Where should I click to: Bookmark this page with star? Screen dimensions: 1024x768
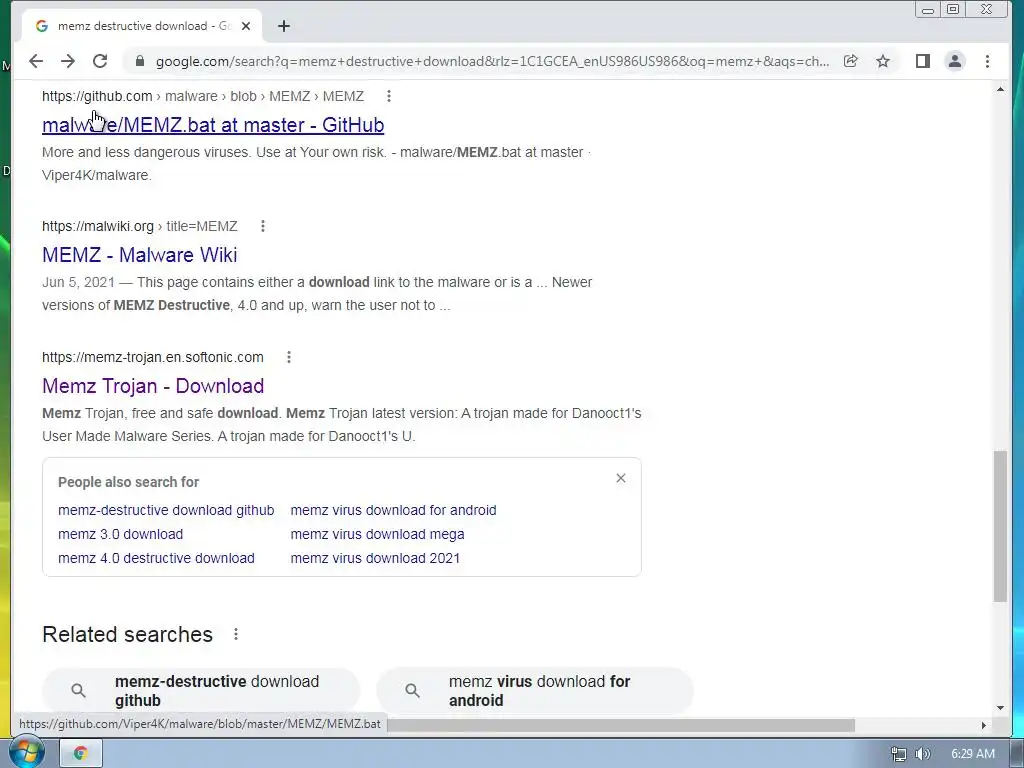(x=883, y=61)
